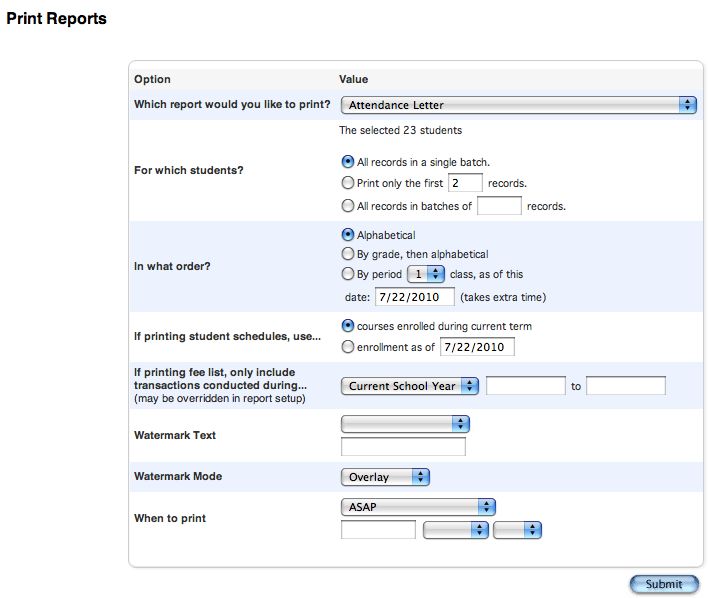Choose Alphabetical order radio button
The width and height of the screenshot is (708, 598).
[348, 235]
